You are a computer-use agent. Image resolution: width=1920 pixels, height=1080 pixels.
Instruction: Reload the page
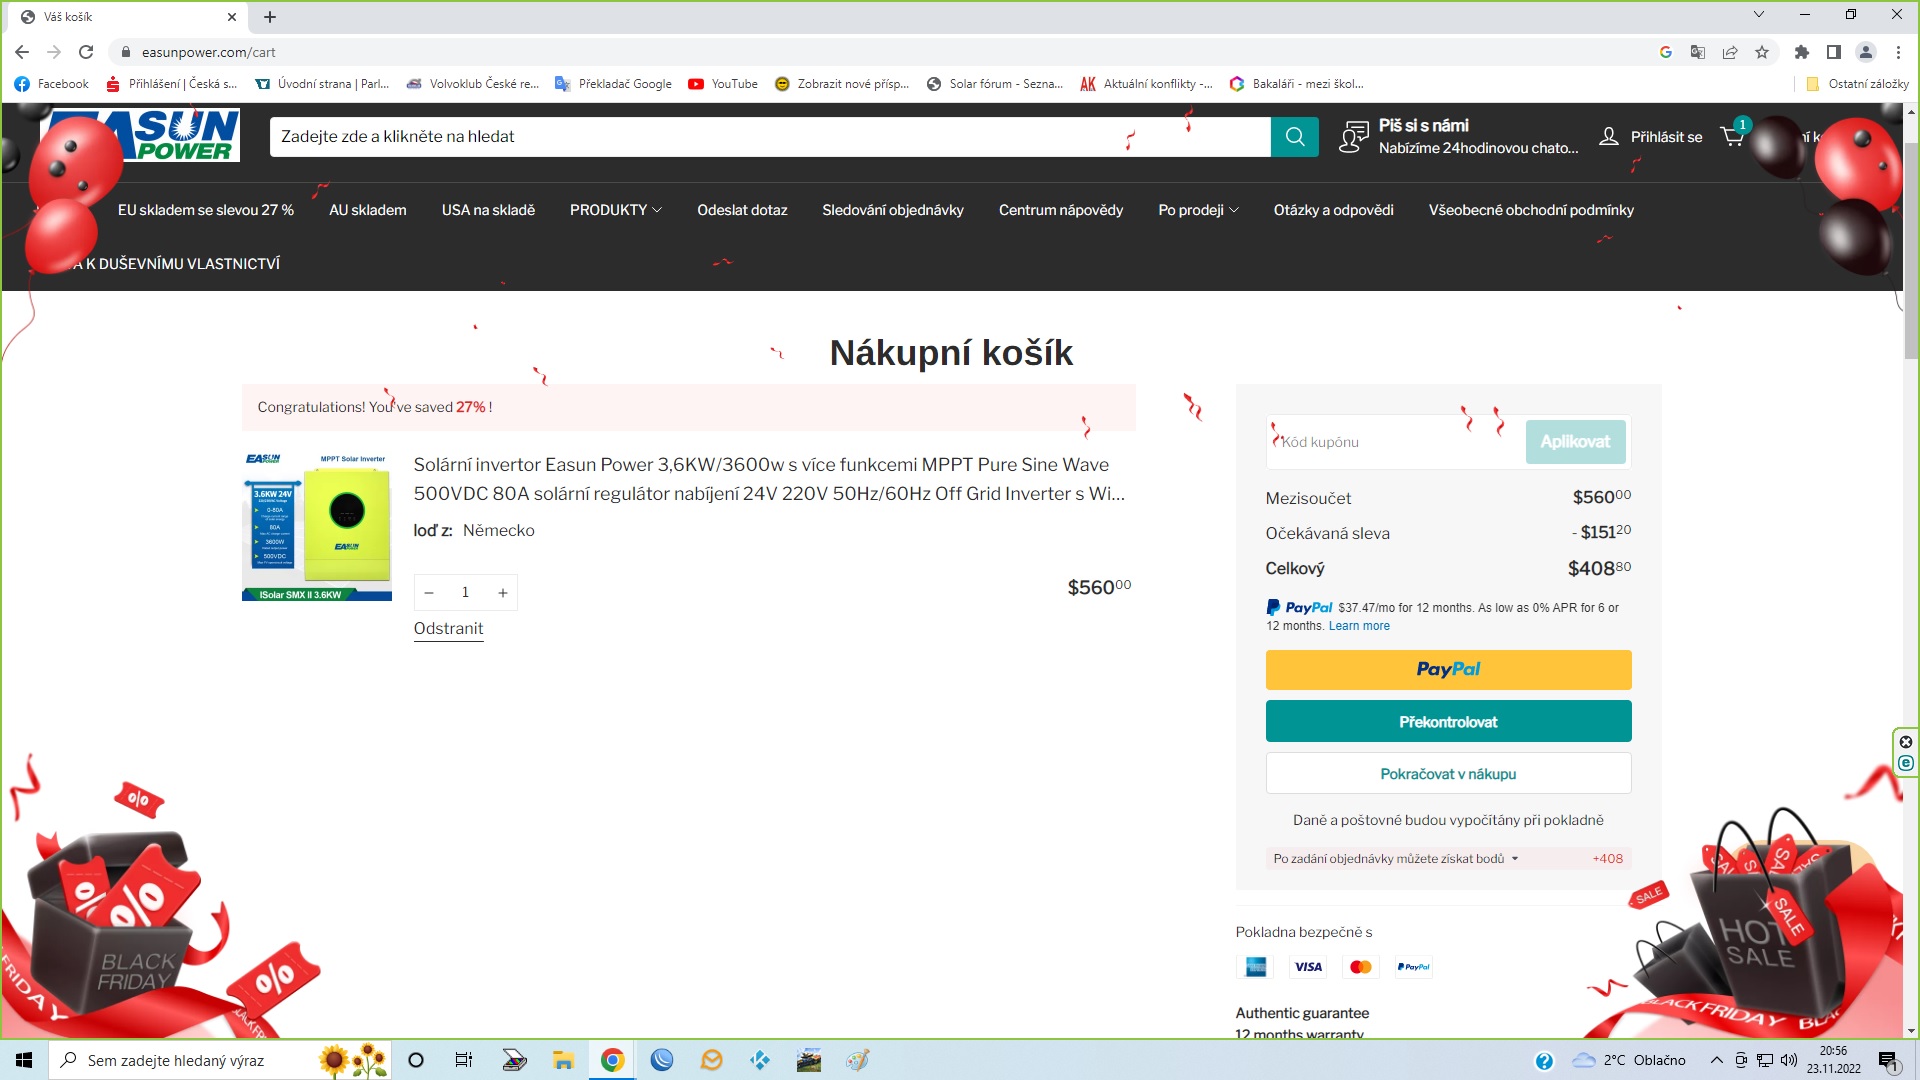[x=86, y=52]
